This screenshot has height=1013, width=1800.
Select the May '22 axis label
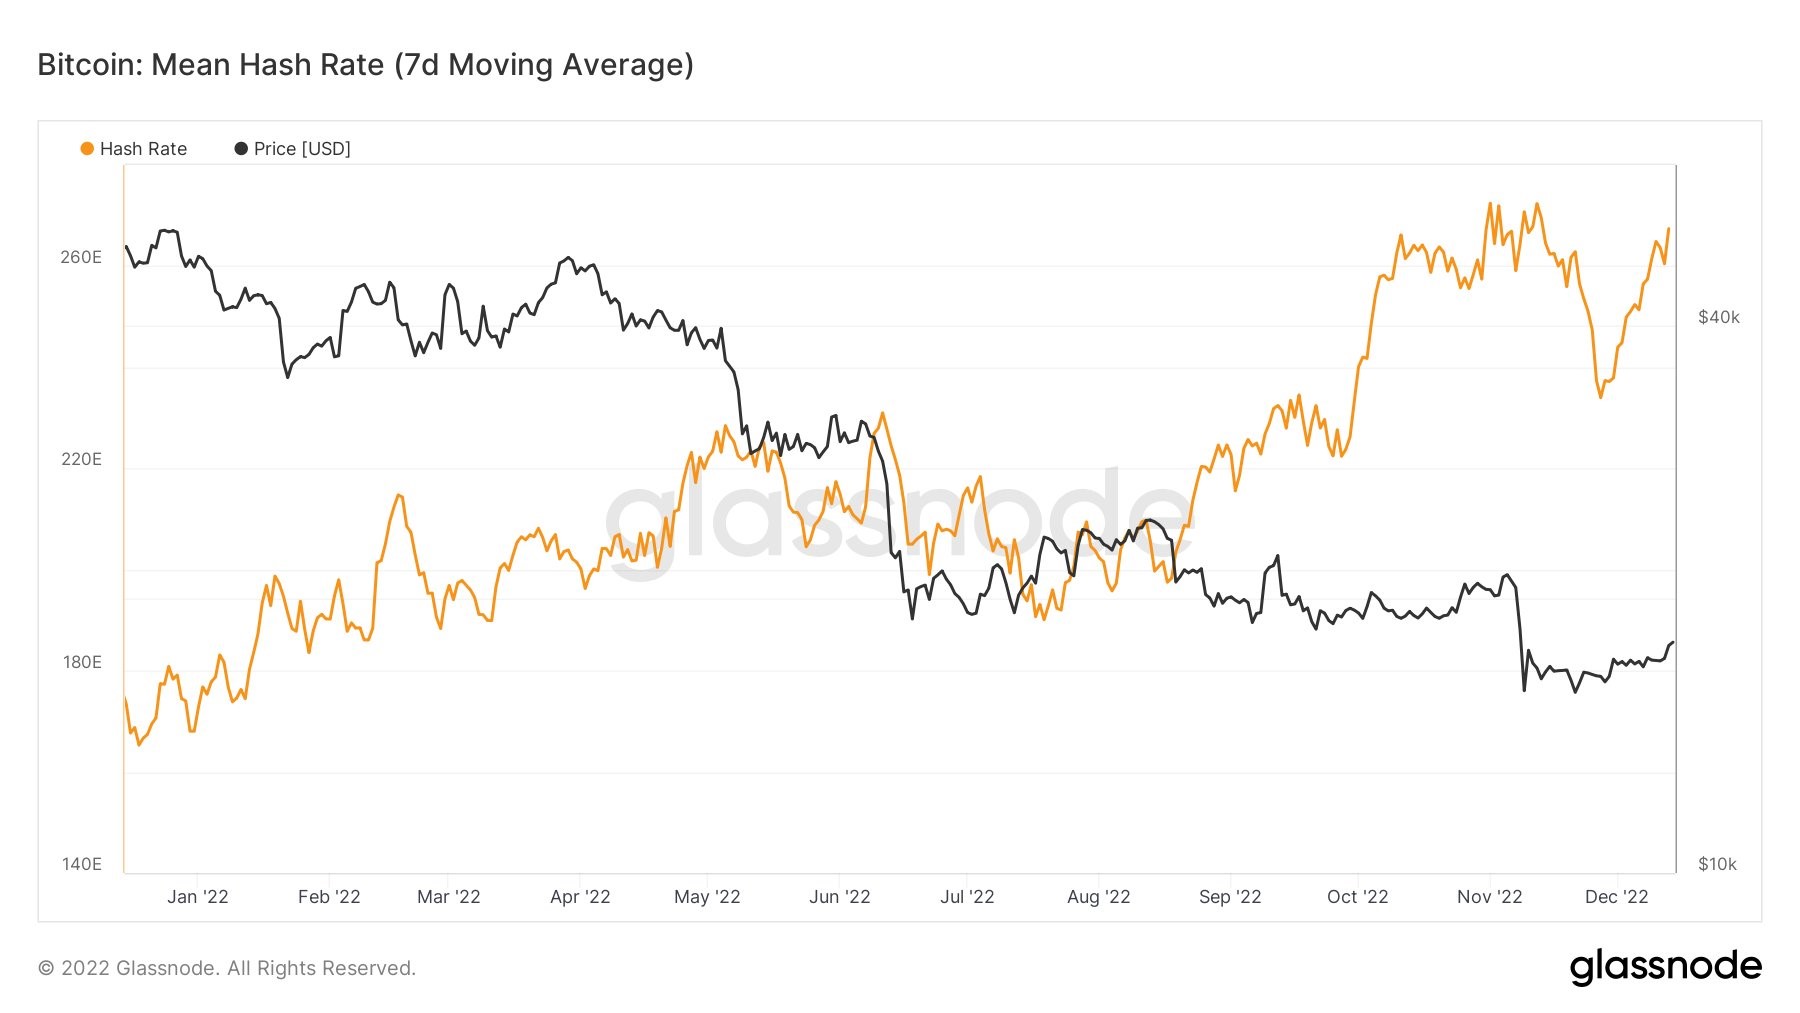point(707,897)
